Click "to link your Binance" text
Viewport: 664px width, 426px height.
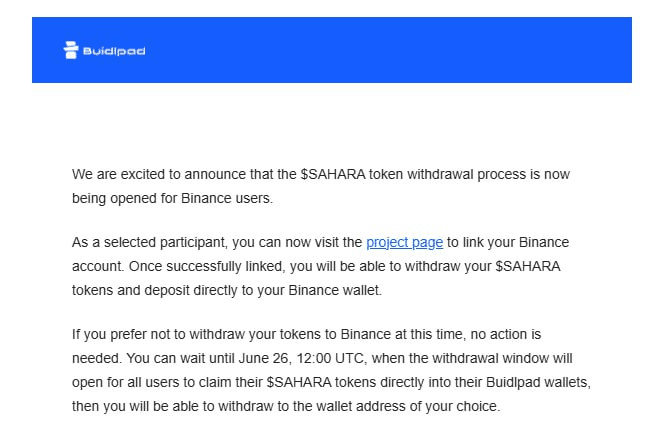(x=508, y=243)
